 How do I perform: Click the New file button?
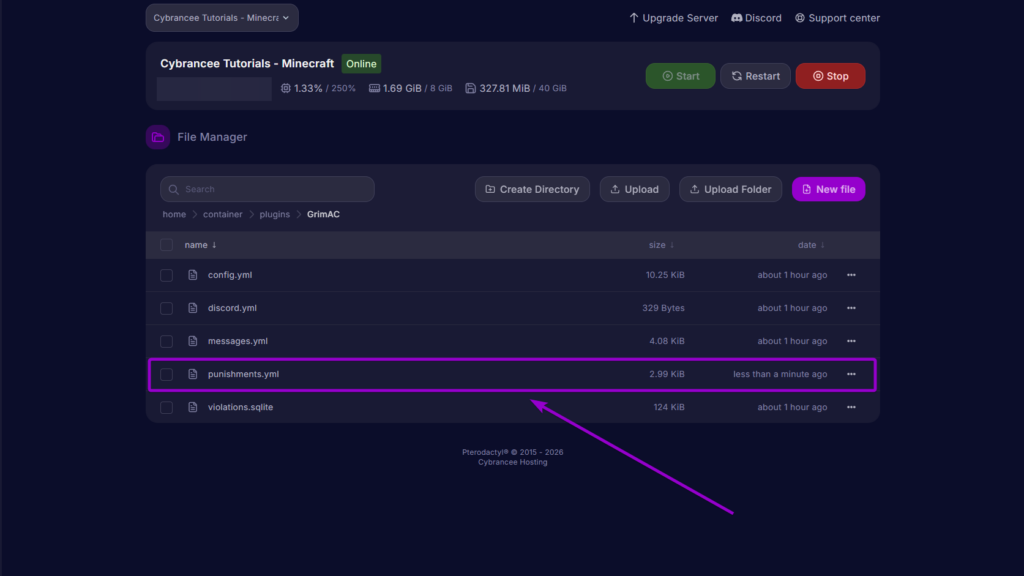828,189
